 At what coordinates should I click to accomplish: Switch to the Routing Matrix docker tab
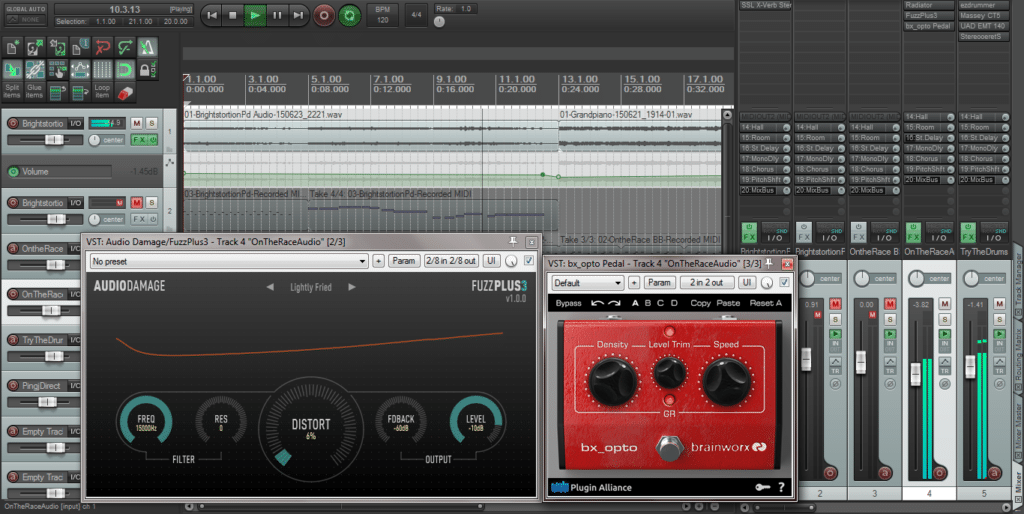tap(1017, 357)
